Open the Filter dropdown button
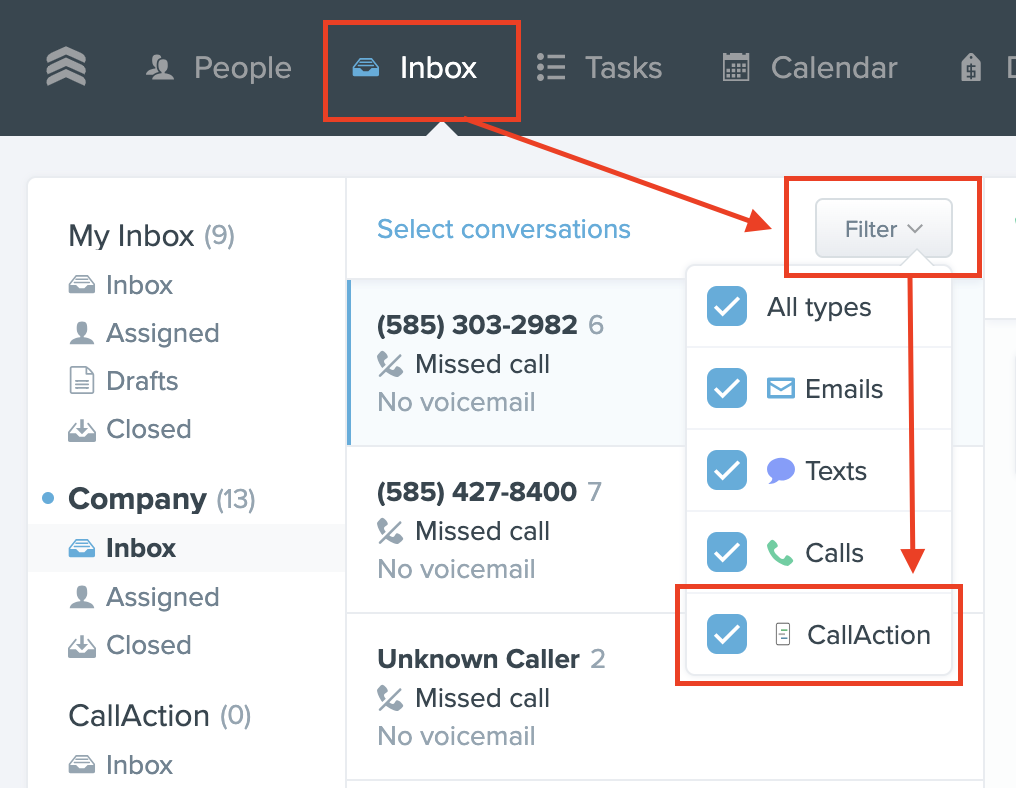The height and width of the screenshot is (788, 1016). point(883,229)
